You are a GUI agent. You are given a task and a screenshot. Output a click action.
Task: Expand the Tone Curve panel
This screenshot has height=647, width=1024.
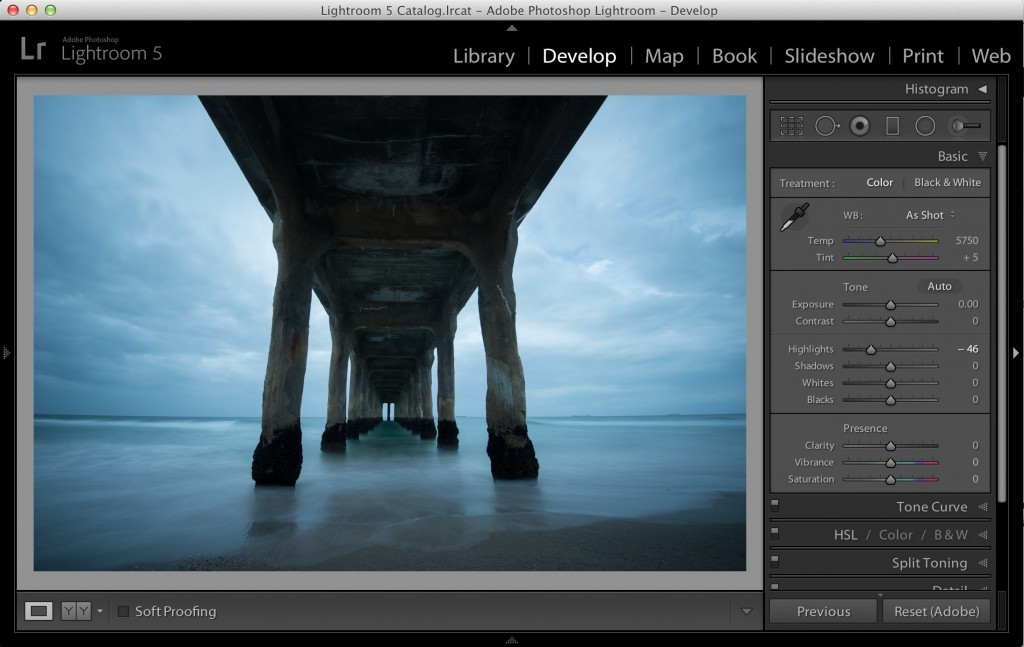coord(982,507)
